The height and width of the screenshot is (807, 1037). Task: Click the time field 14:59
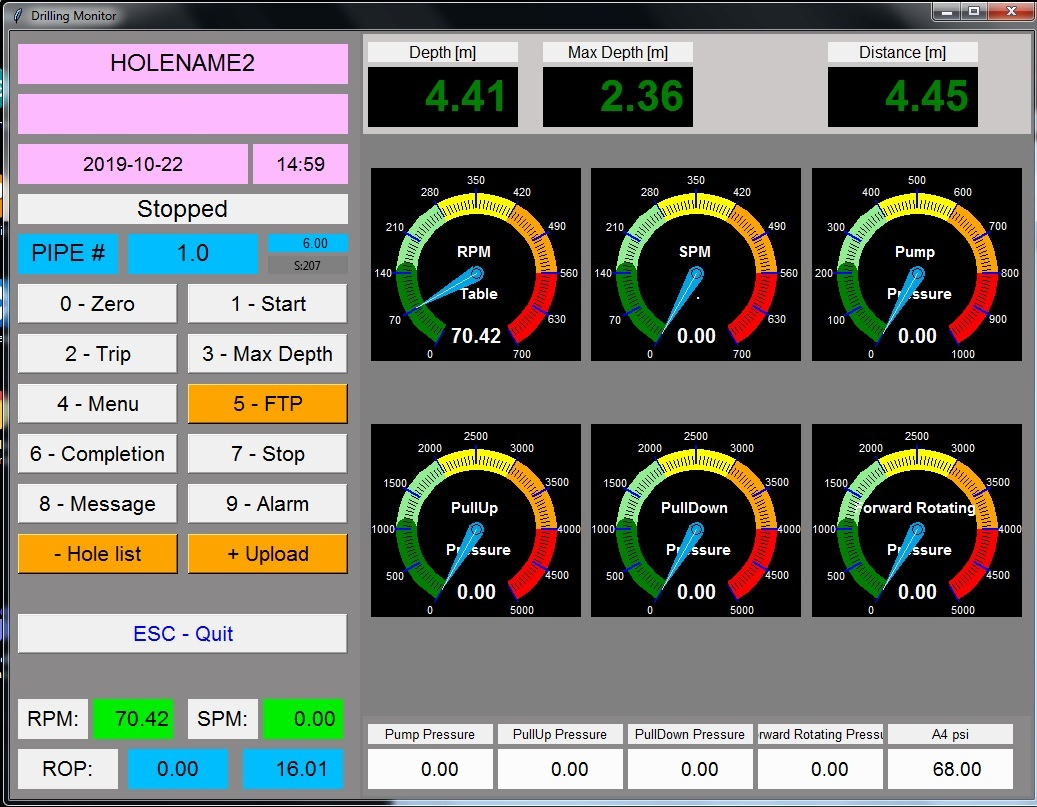pyautogui.click(x=300, y=164)
